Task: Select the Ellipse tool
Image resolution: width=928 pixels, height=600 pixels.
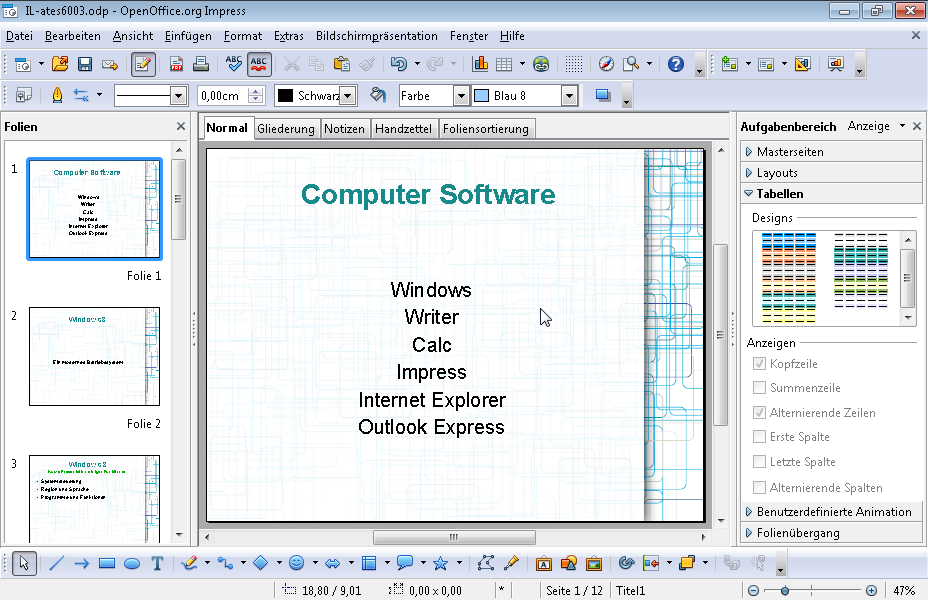Action: pyautogui.click(x=132, y=563)
